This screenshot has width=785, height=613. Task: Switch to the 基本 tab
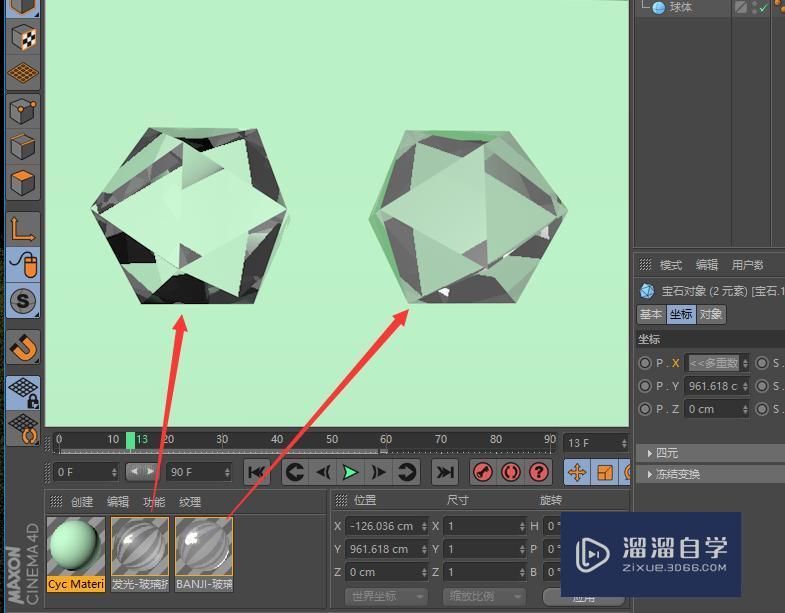click(x=651, y=314)
